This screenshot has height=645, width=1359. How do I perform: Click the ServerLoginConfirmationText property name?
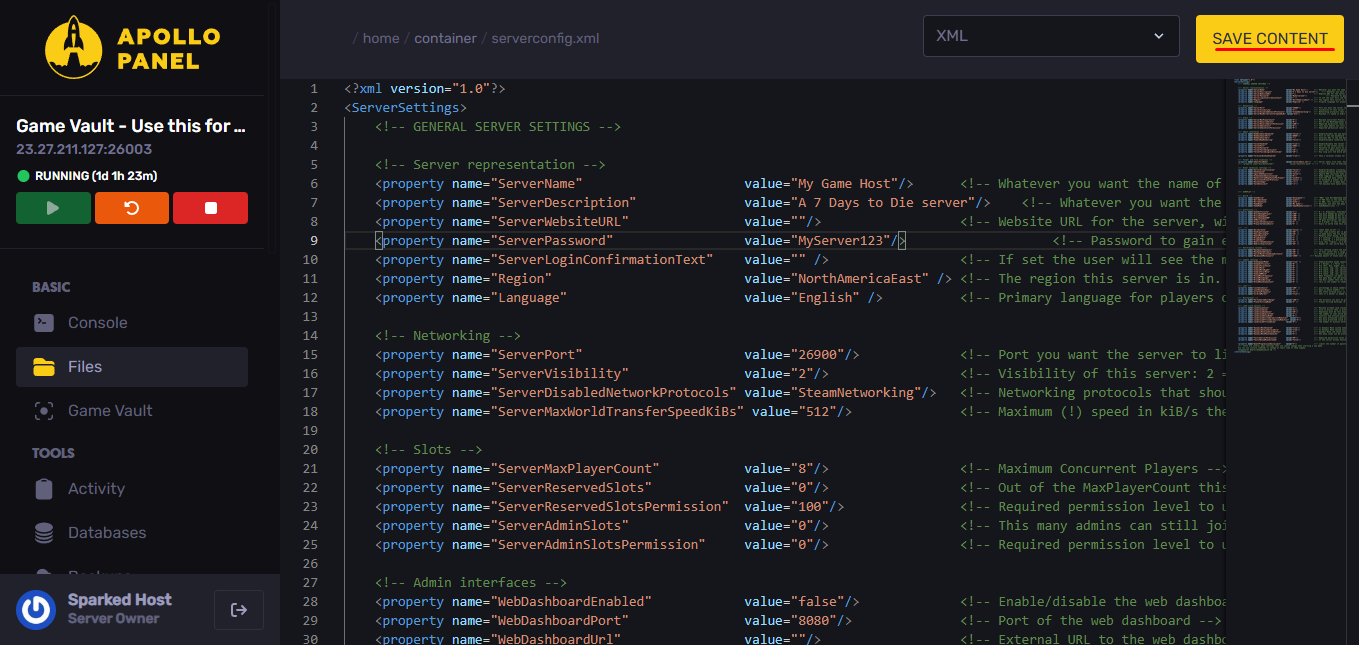[601, 260]
